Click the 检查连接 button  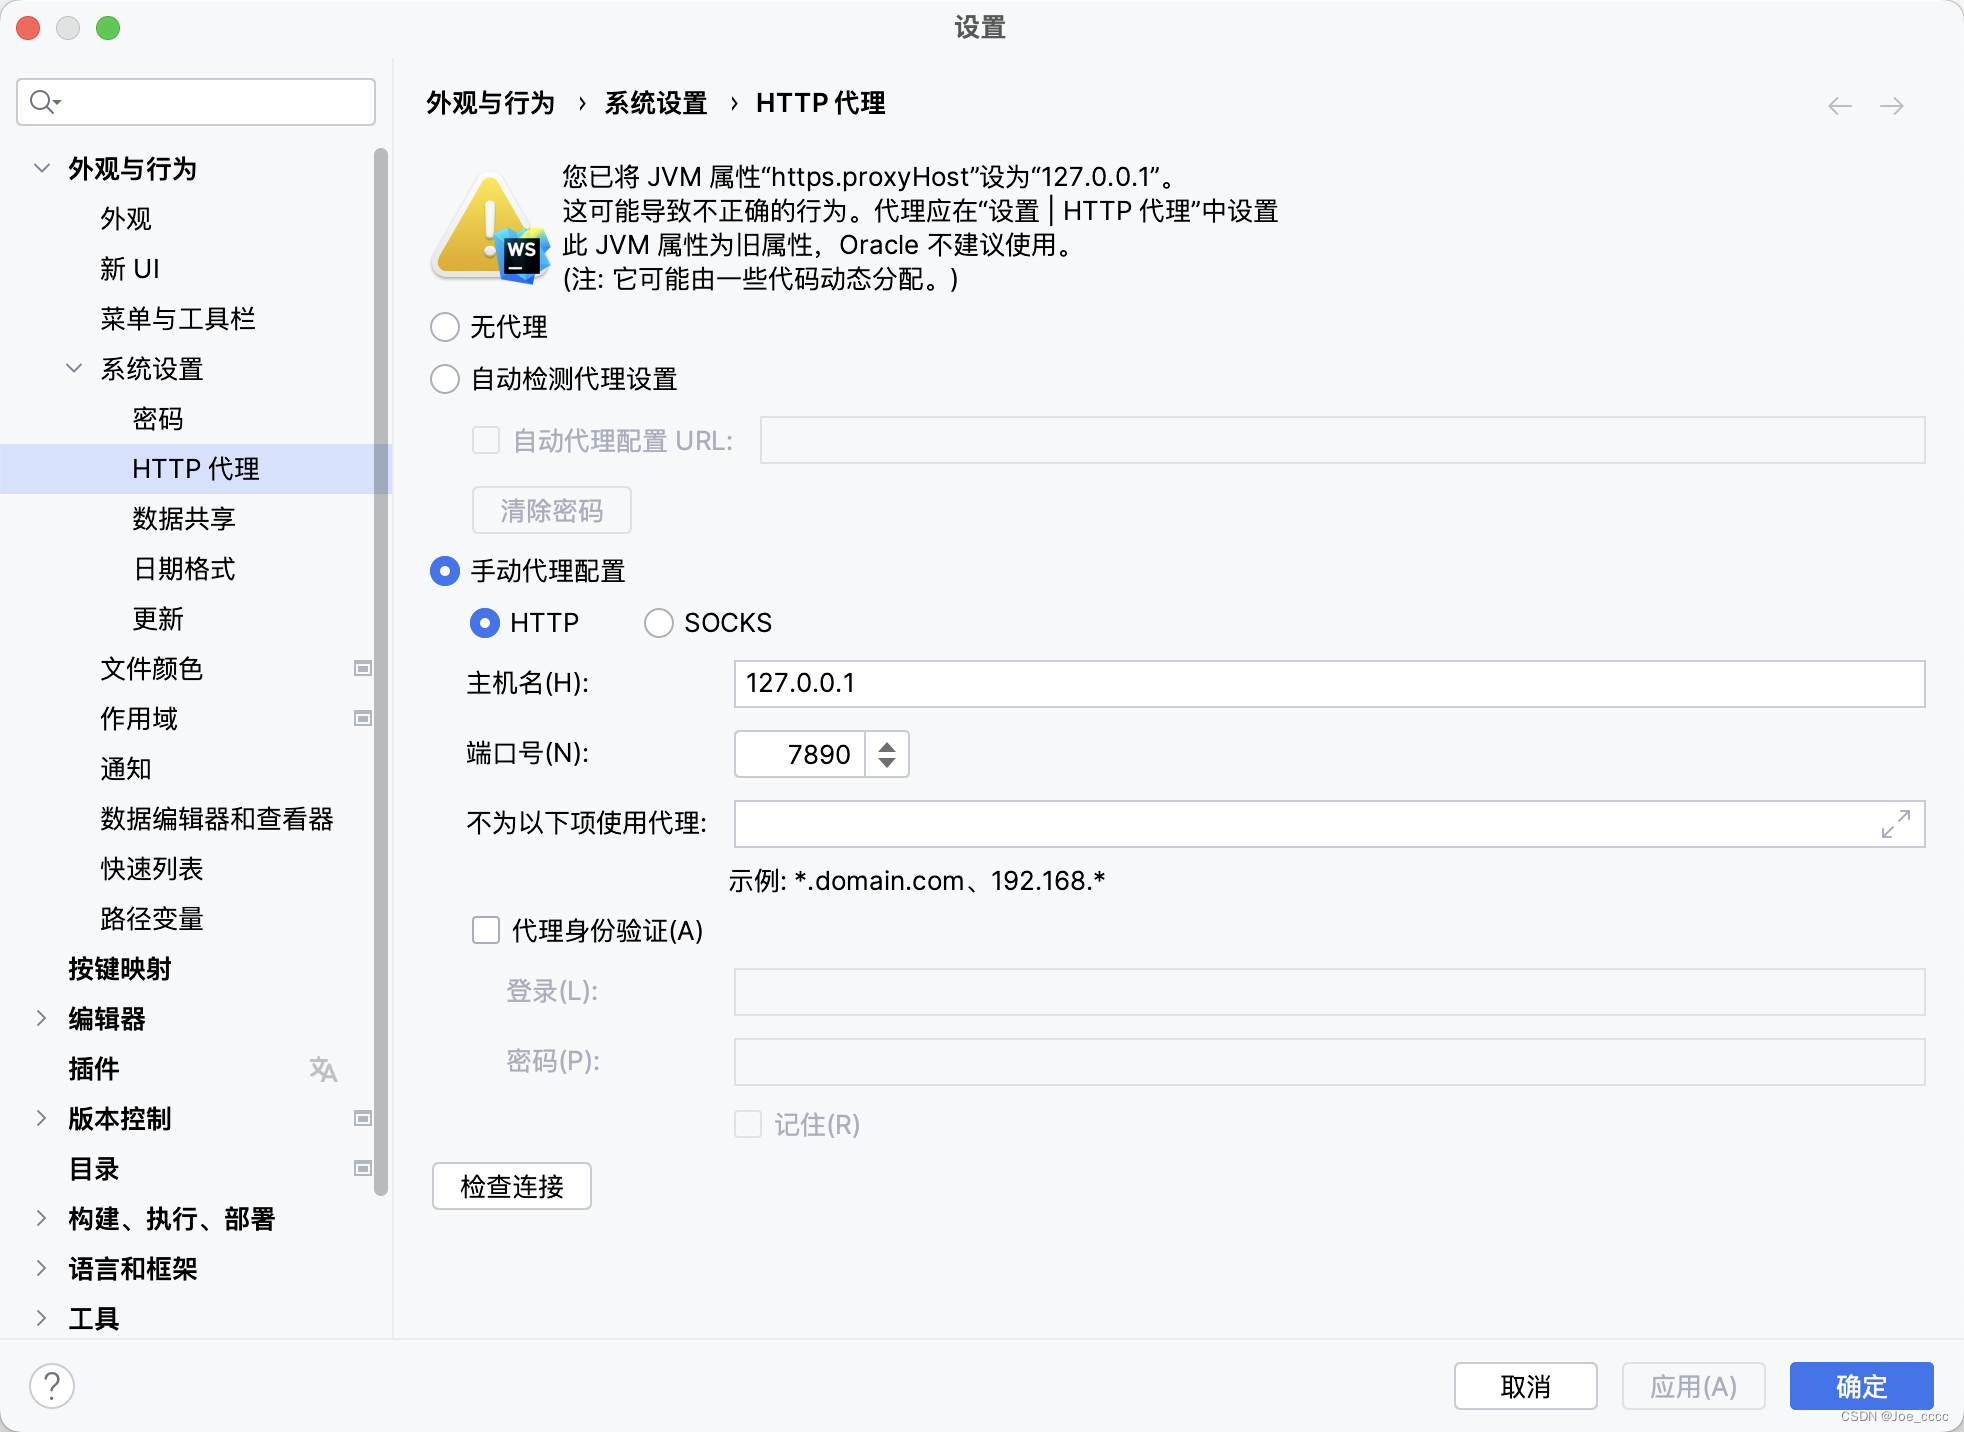pos(512,1186)
